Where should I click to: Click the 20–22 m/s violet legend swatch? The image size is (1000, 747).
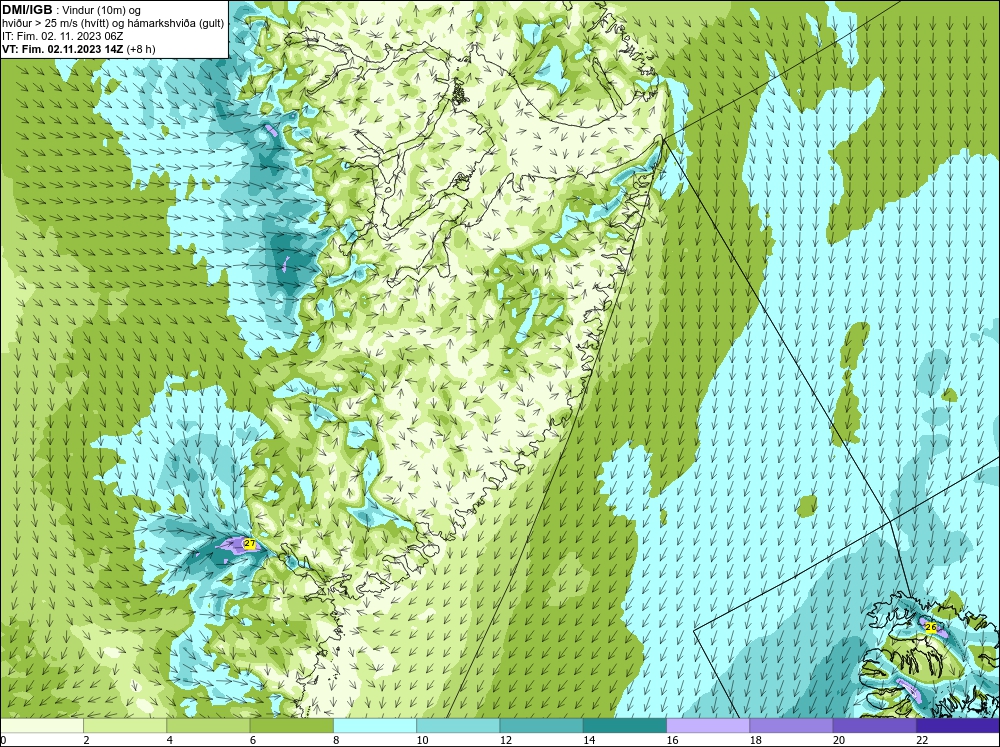[874, 726]
